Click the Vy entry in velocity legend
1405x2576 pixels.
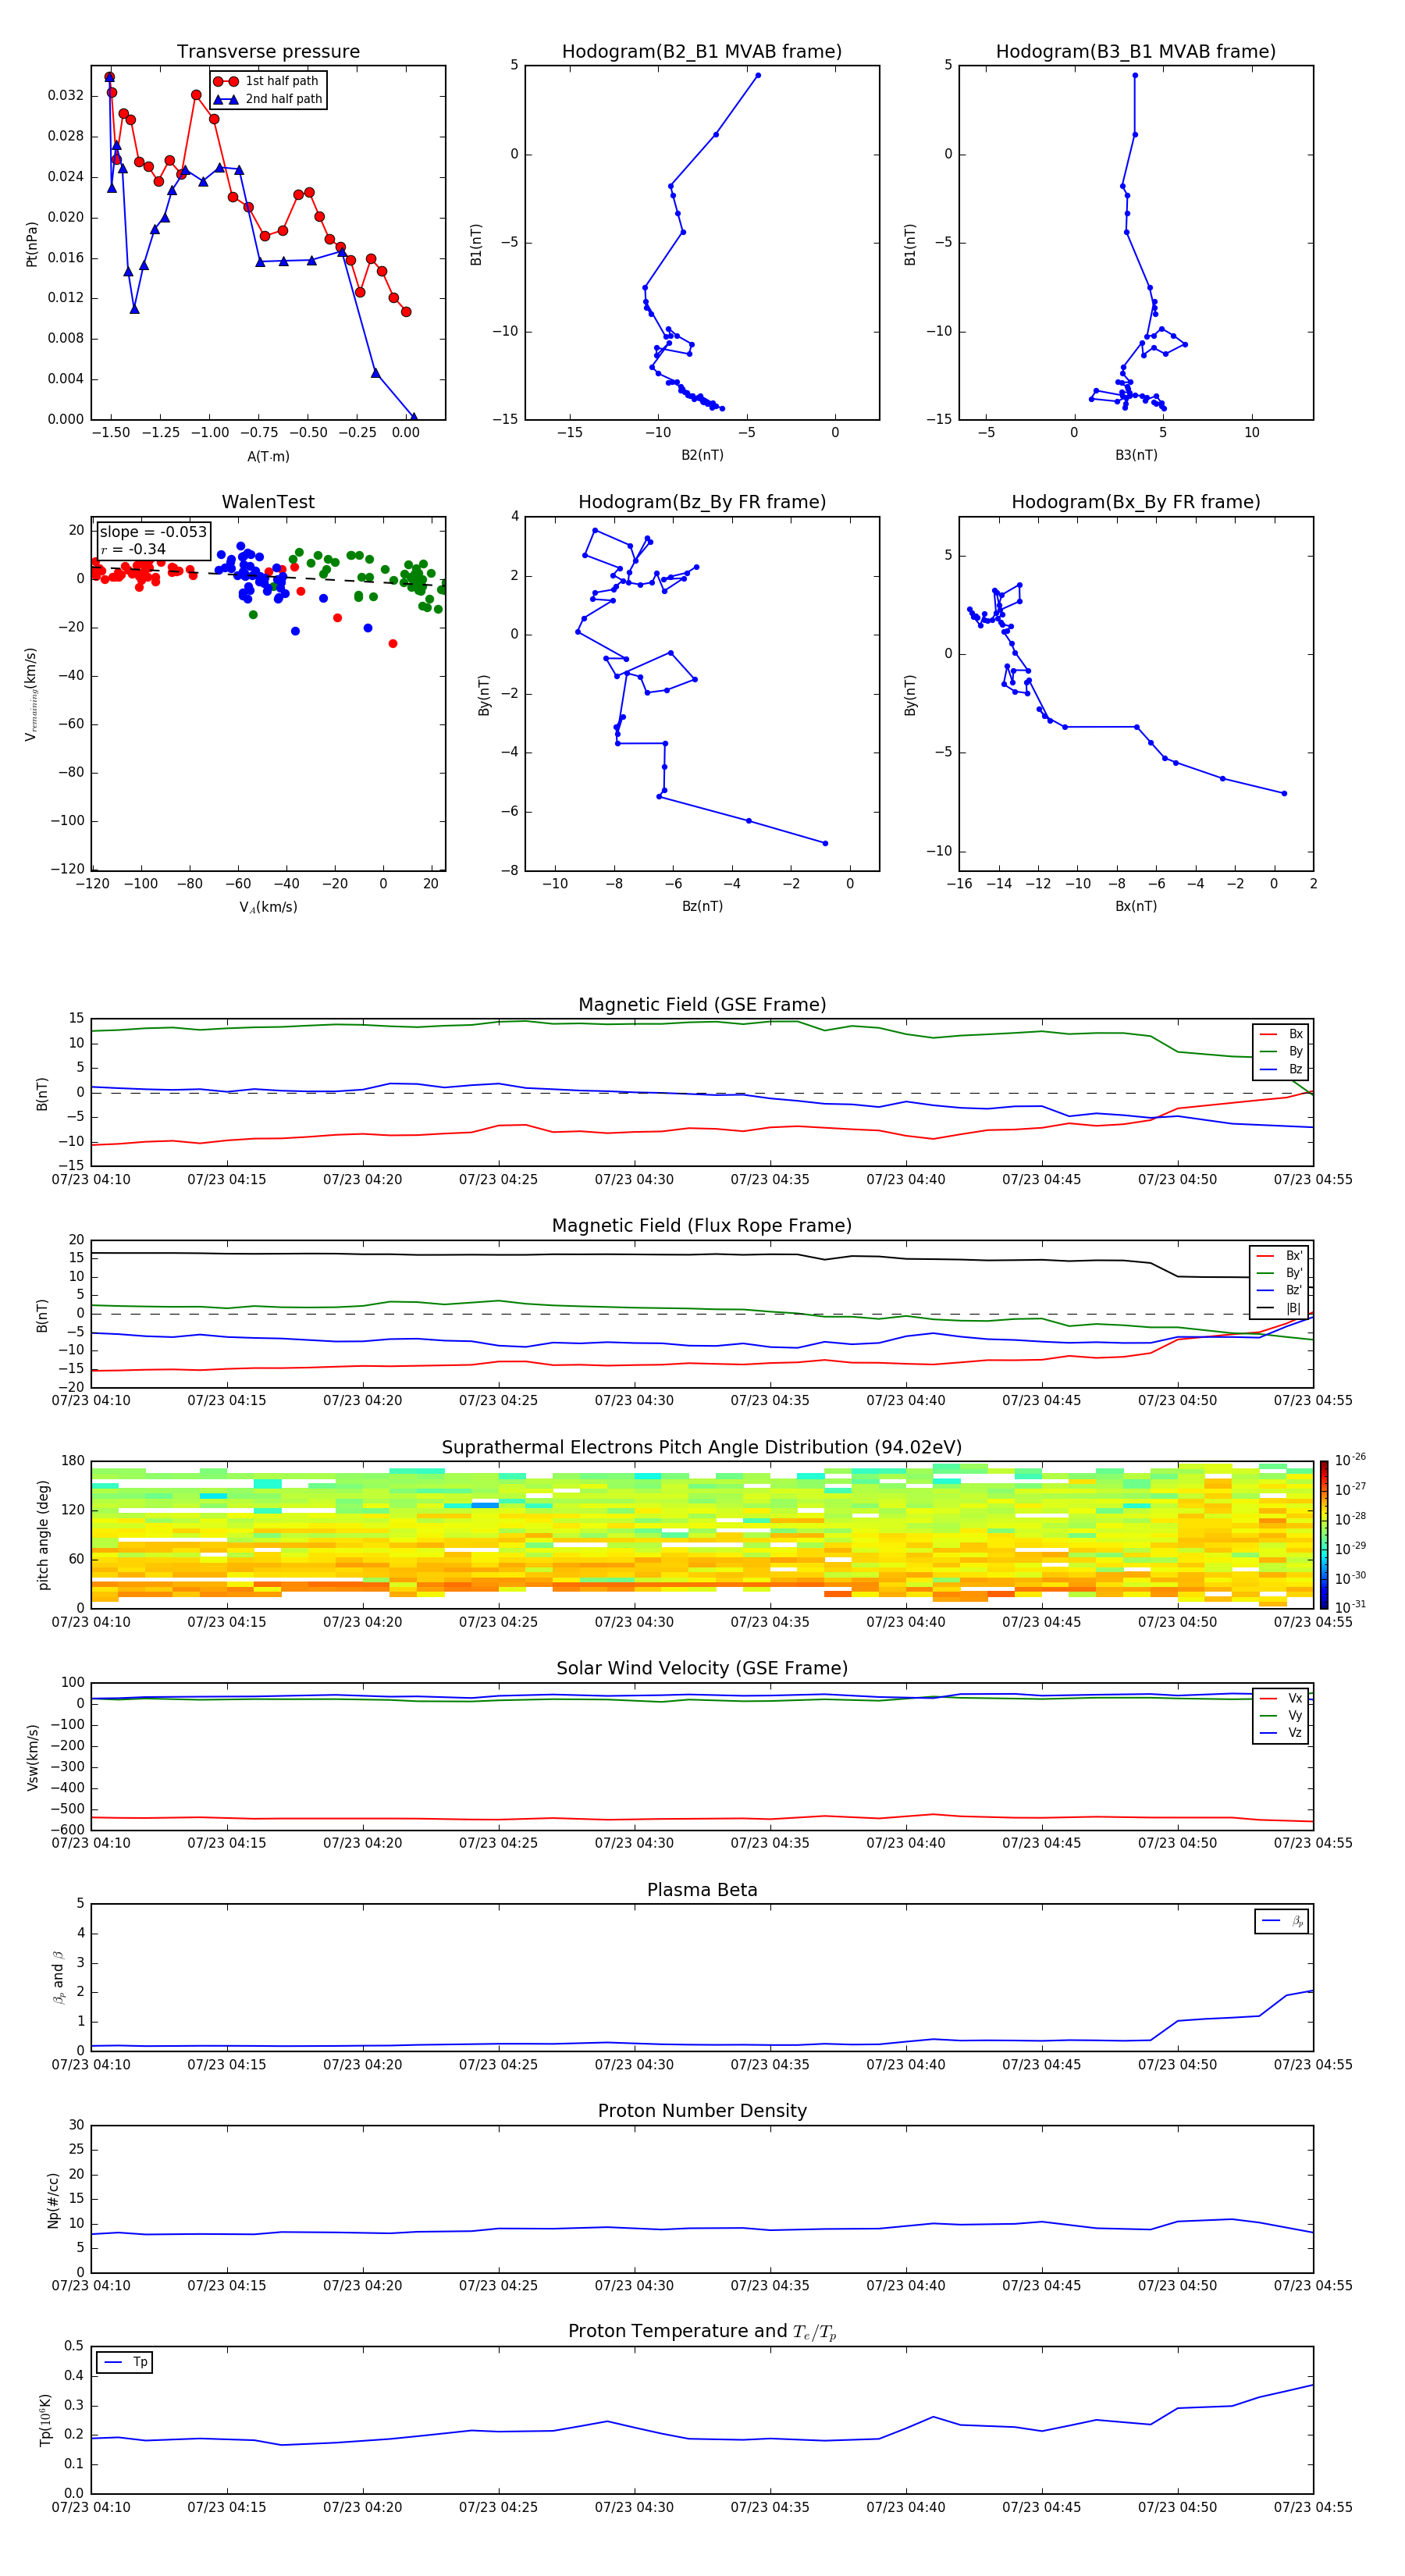point(1281,1715)
